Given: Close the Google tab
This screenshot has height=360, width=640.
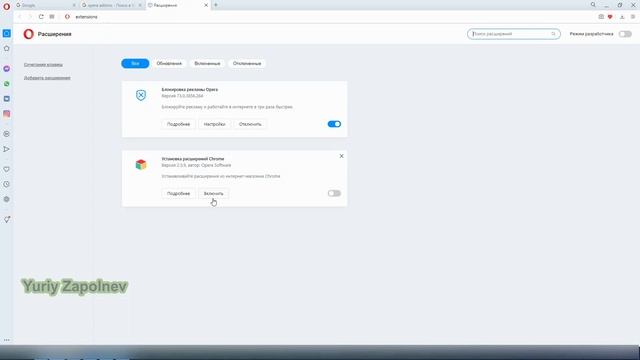Looking at the screenshot, I should [x=74, y=5].
